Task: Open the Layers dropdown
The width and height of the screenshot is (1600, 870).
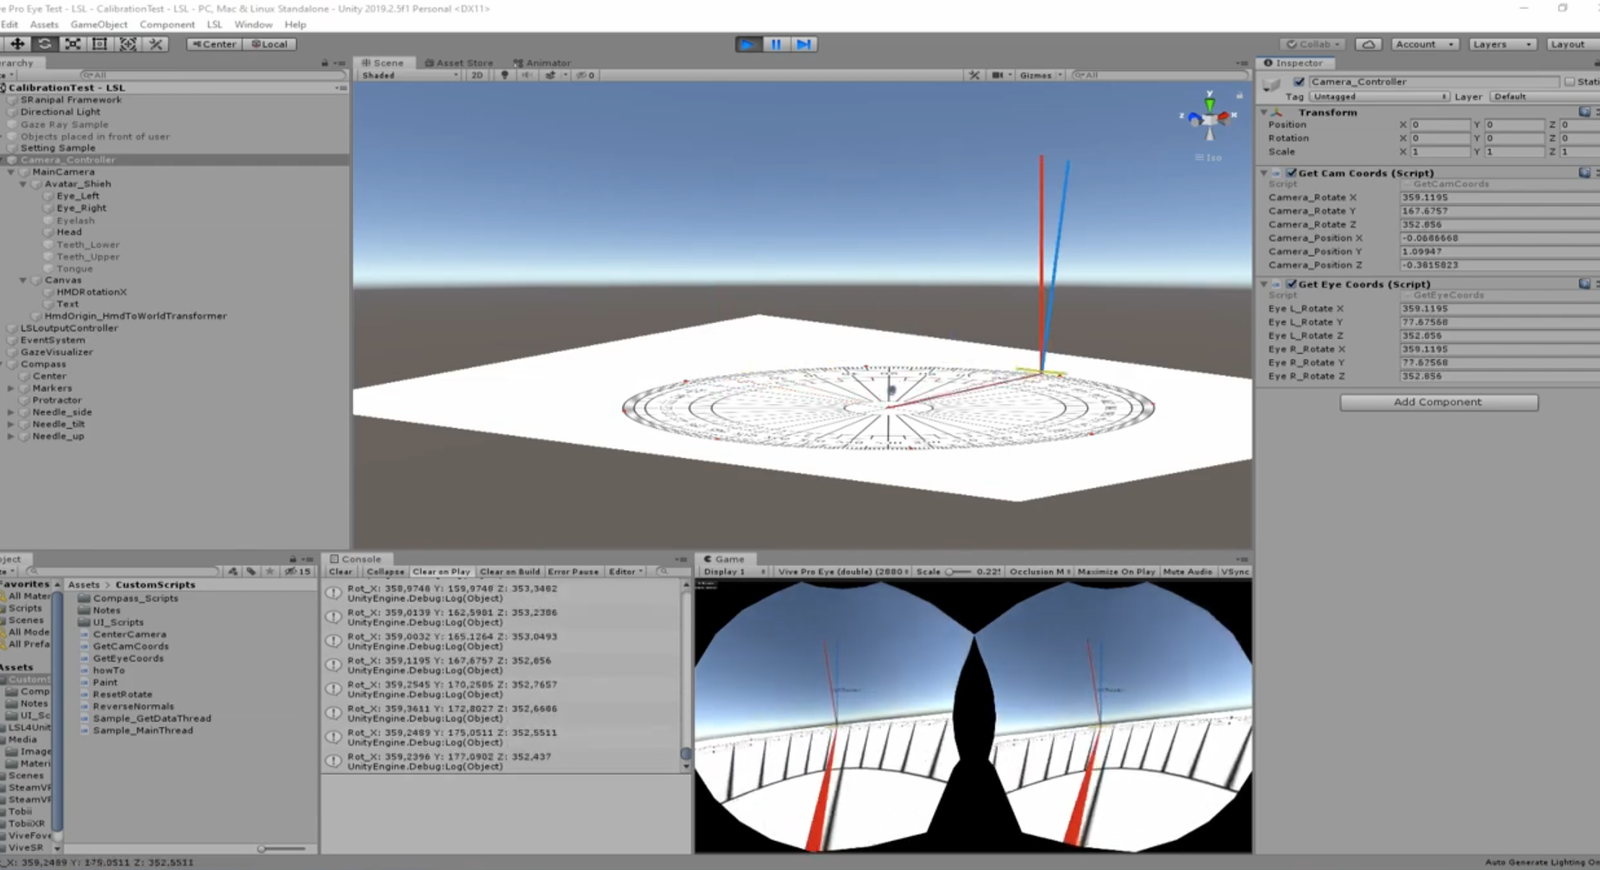Action: click(1501, 44)
